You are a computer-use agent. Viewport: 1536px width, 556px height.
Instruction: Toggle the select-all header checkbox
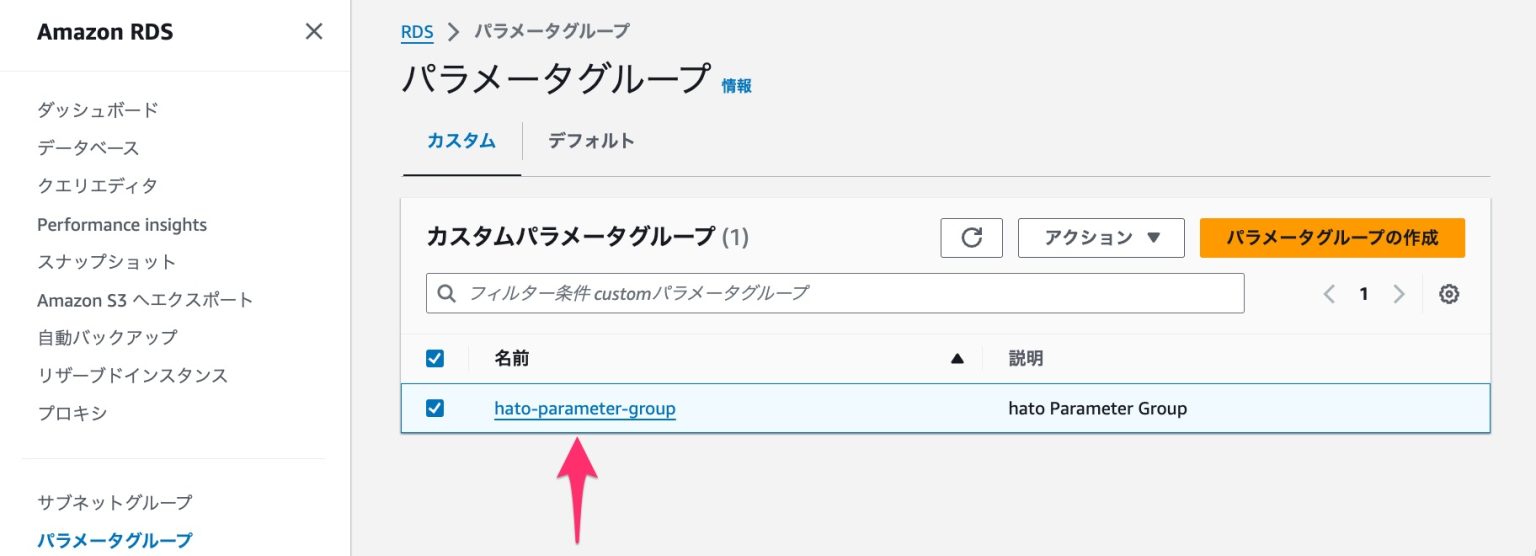click(x=435, y=358)
